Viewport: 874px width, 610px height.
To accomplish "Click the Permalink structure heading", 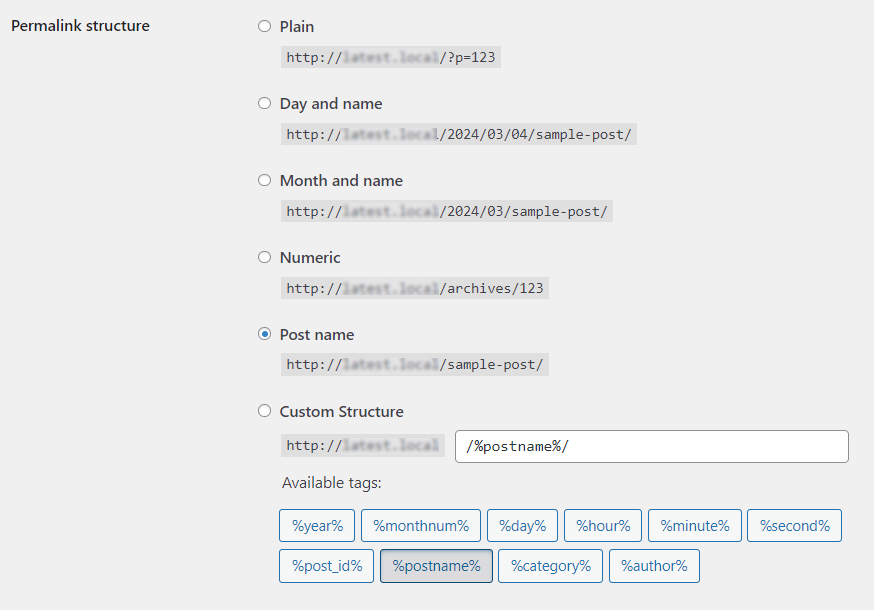I will click(x=80, y=26).
